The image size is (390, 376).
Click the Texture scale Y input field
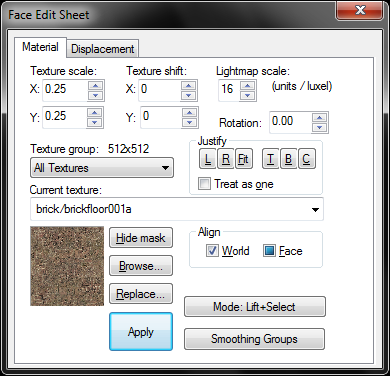64,117
